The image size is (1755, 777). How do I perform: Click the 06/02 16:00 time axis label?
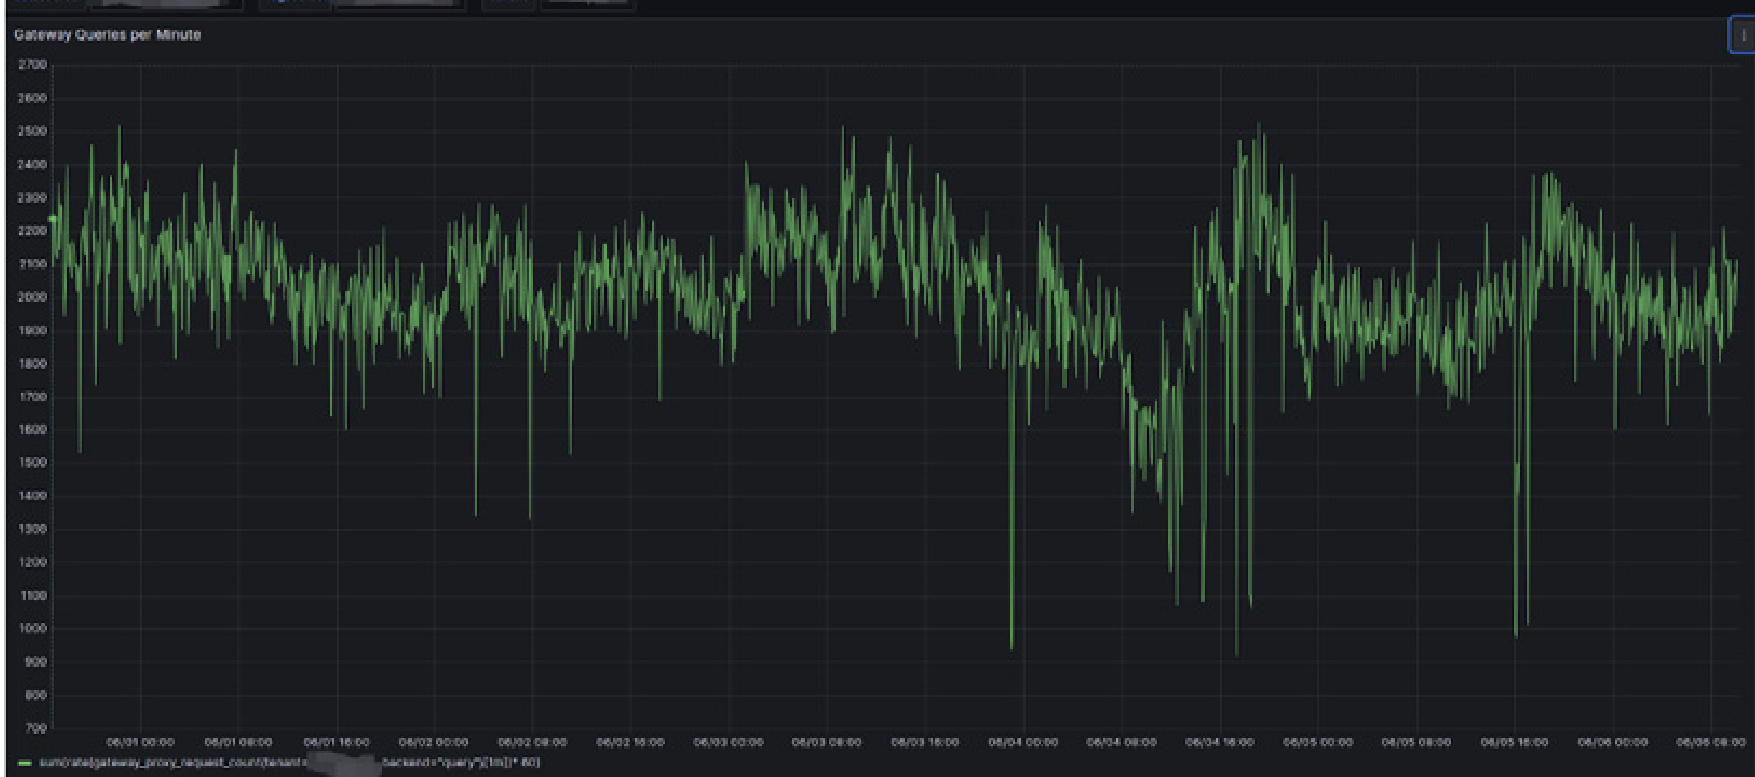point(630,742)
